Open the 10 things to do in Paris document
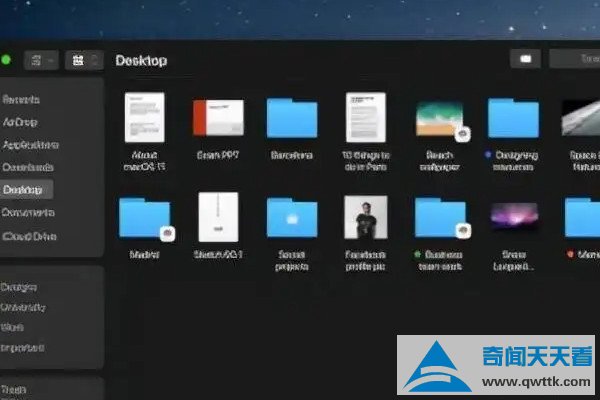This screenshot has width=600, height=400. pyautogui.click(x=365, y=118)
